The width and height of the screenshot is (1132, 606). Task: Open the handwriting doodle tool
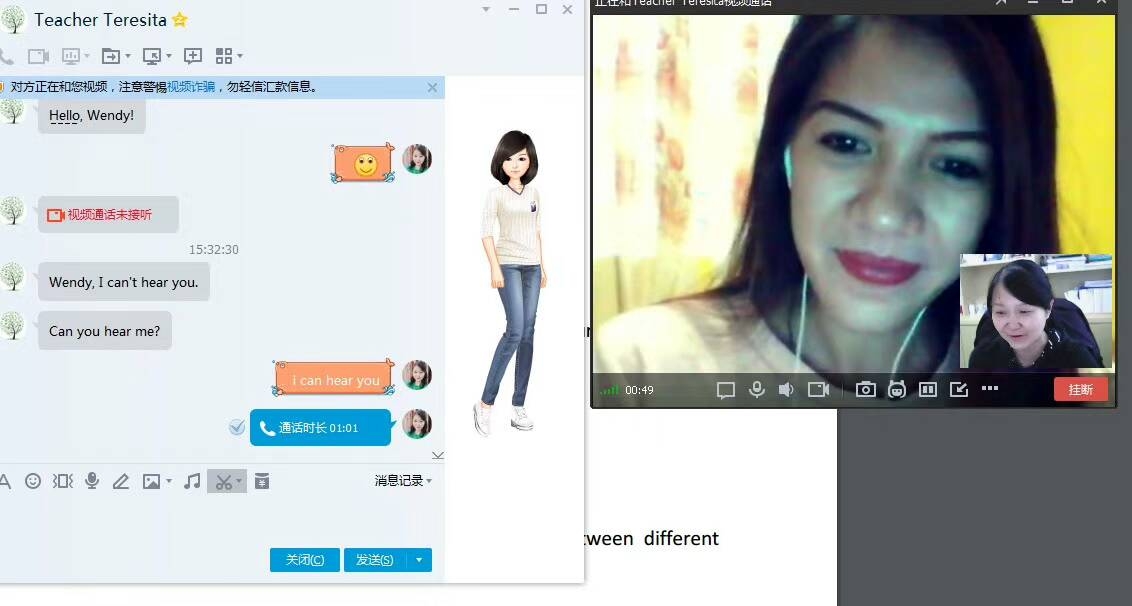click(121, 481)
